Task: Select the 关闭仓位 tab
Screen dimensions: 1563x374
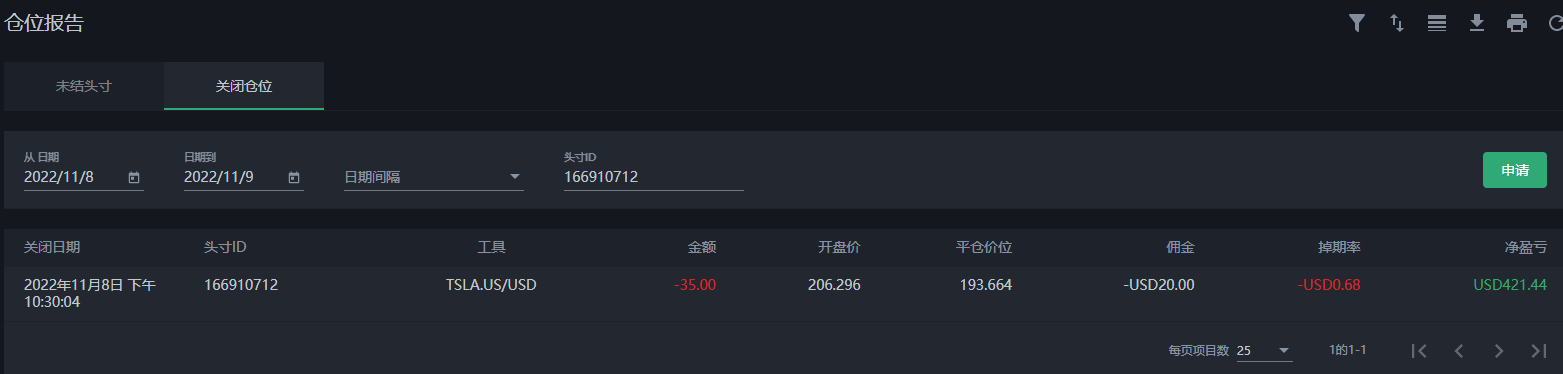Action: pos(244,86)
